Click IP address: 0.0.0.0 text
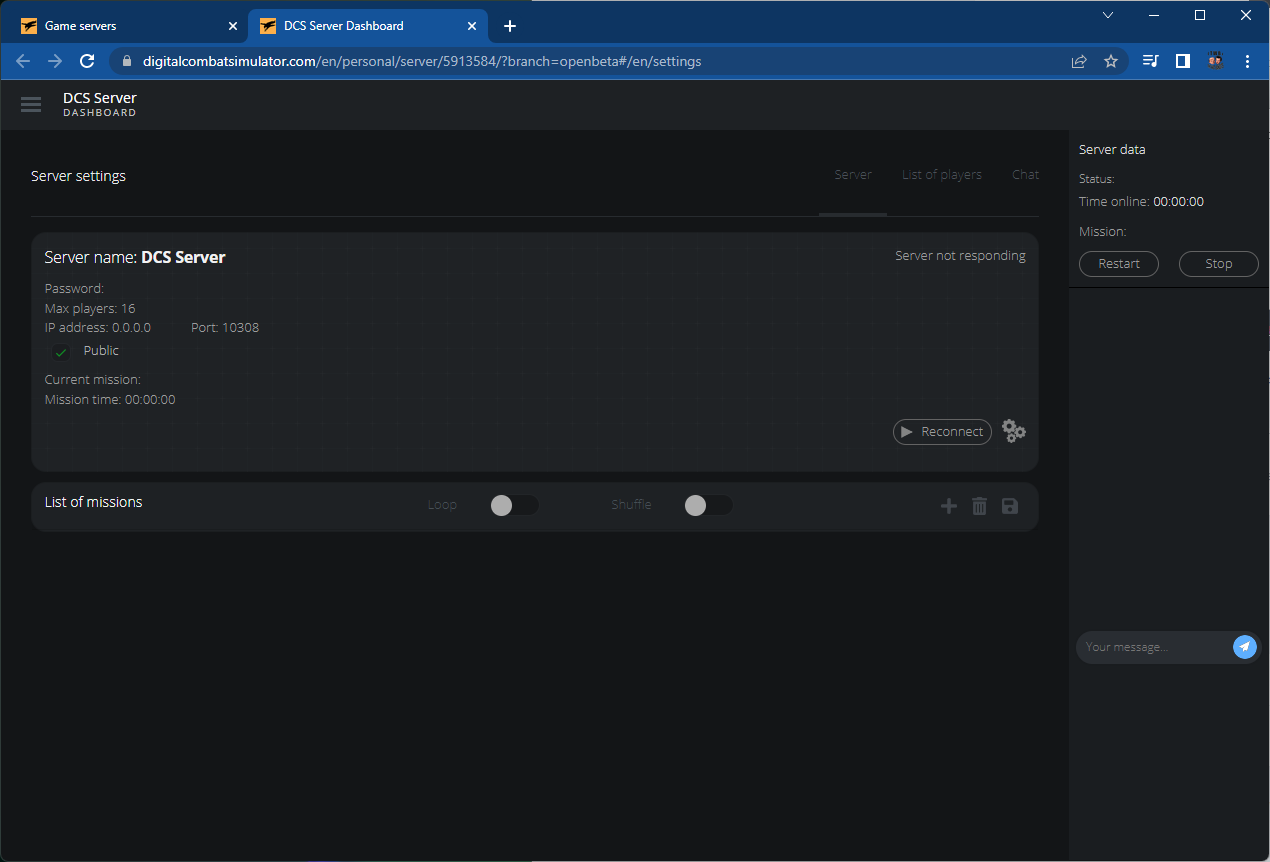 [x=98, y=327]
